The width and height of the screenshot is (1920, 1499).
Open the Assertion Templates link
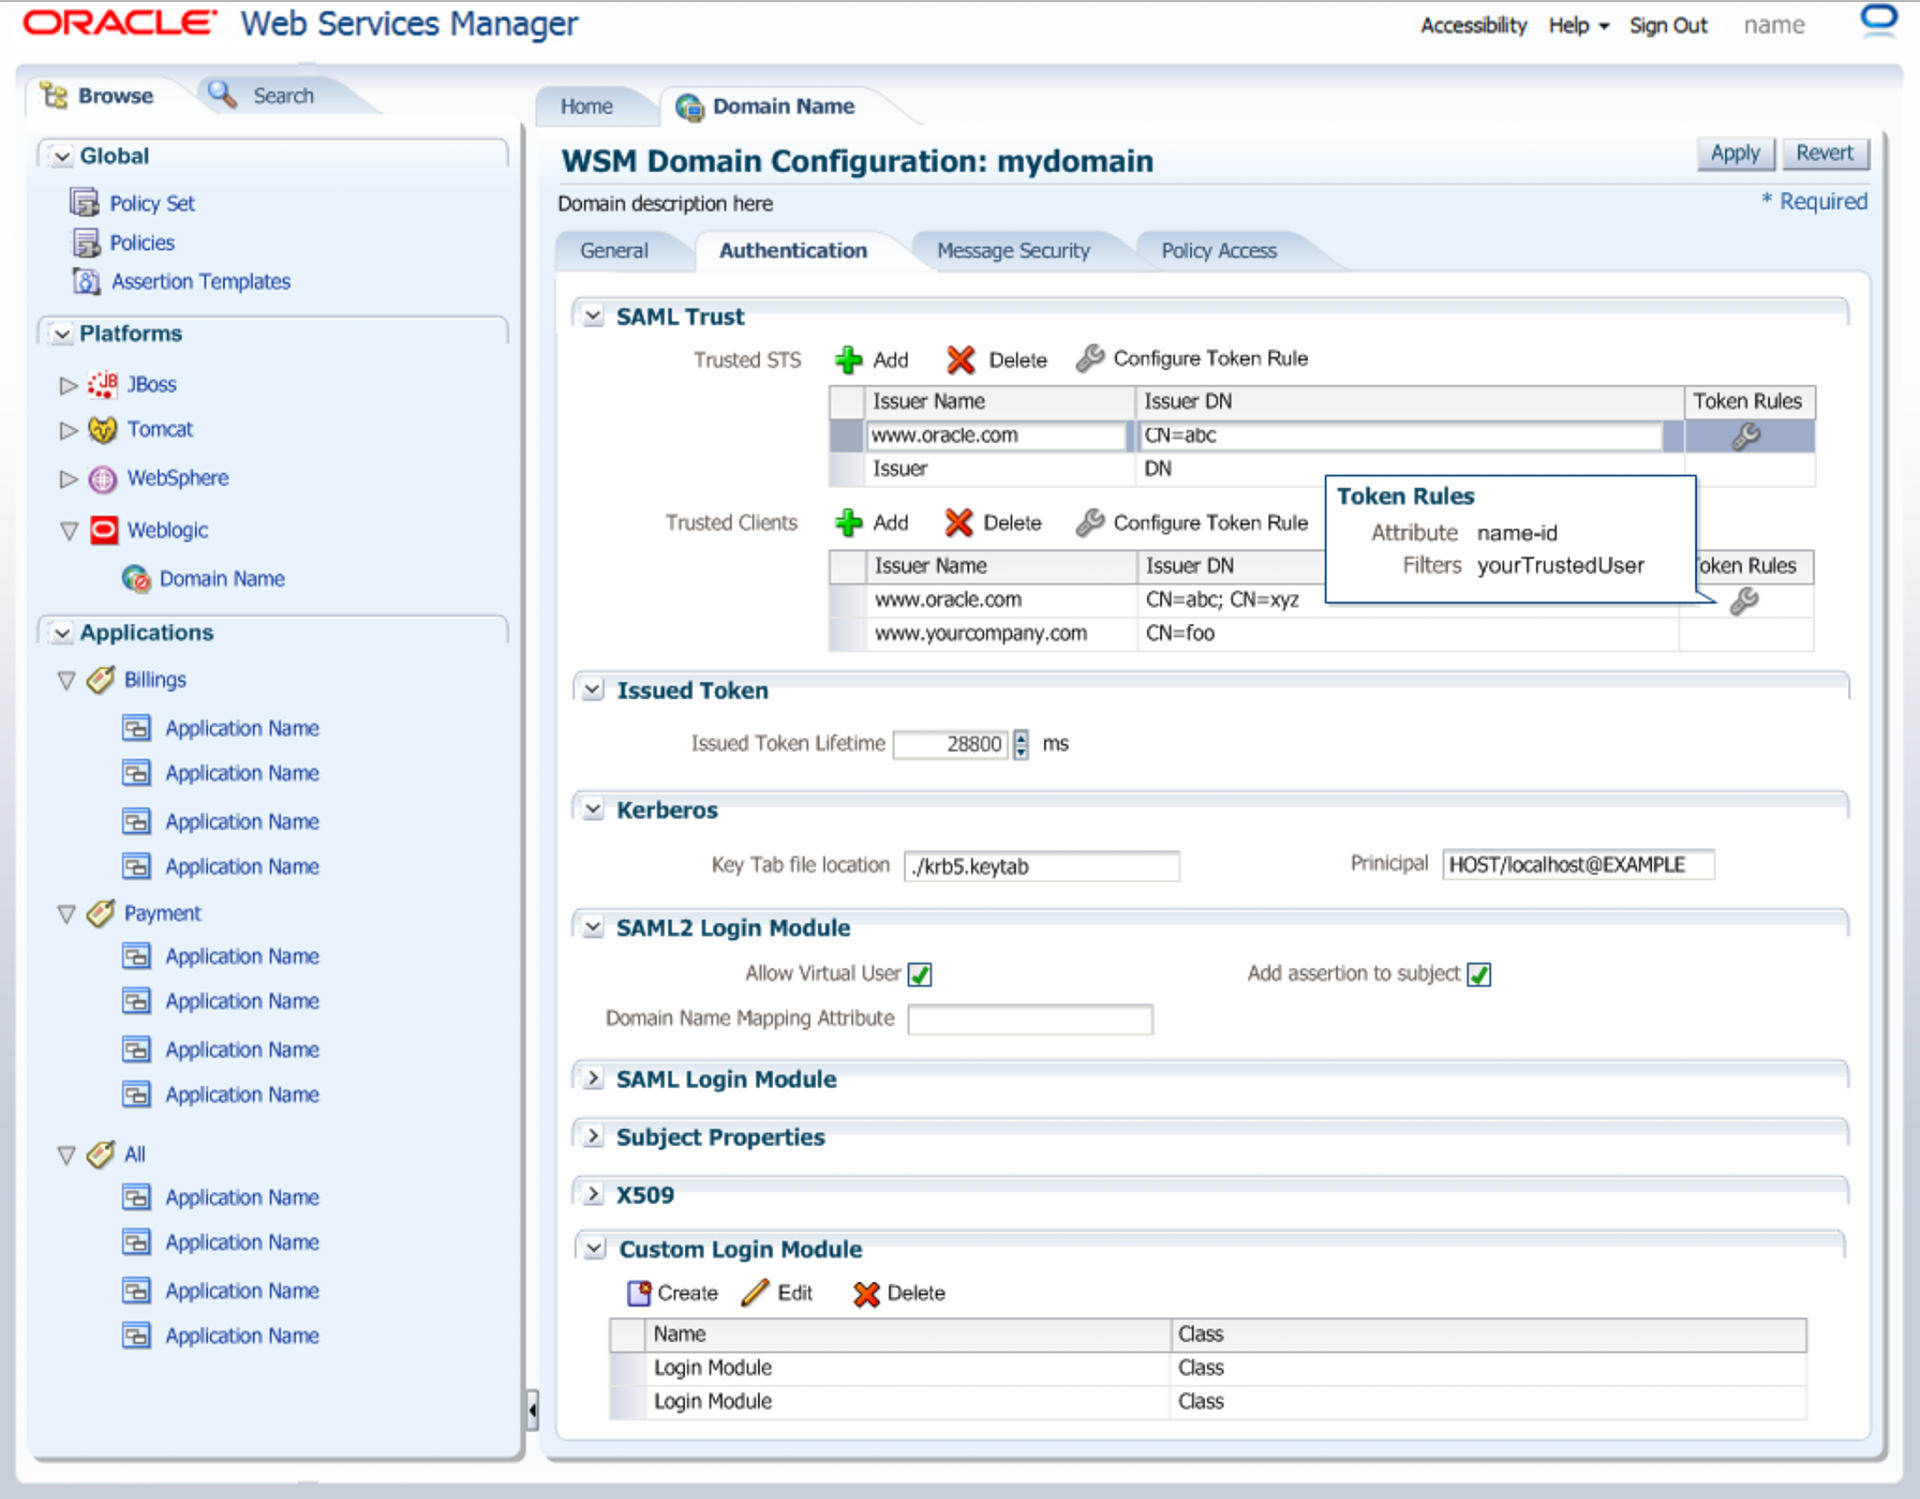(x=201, y=281)
